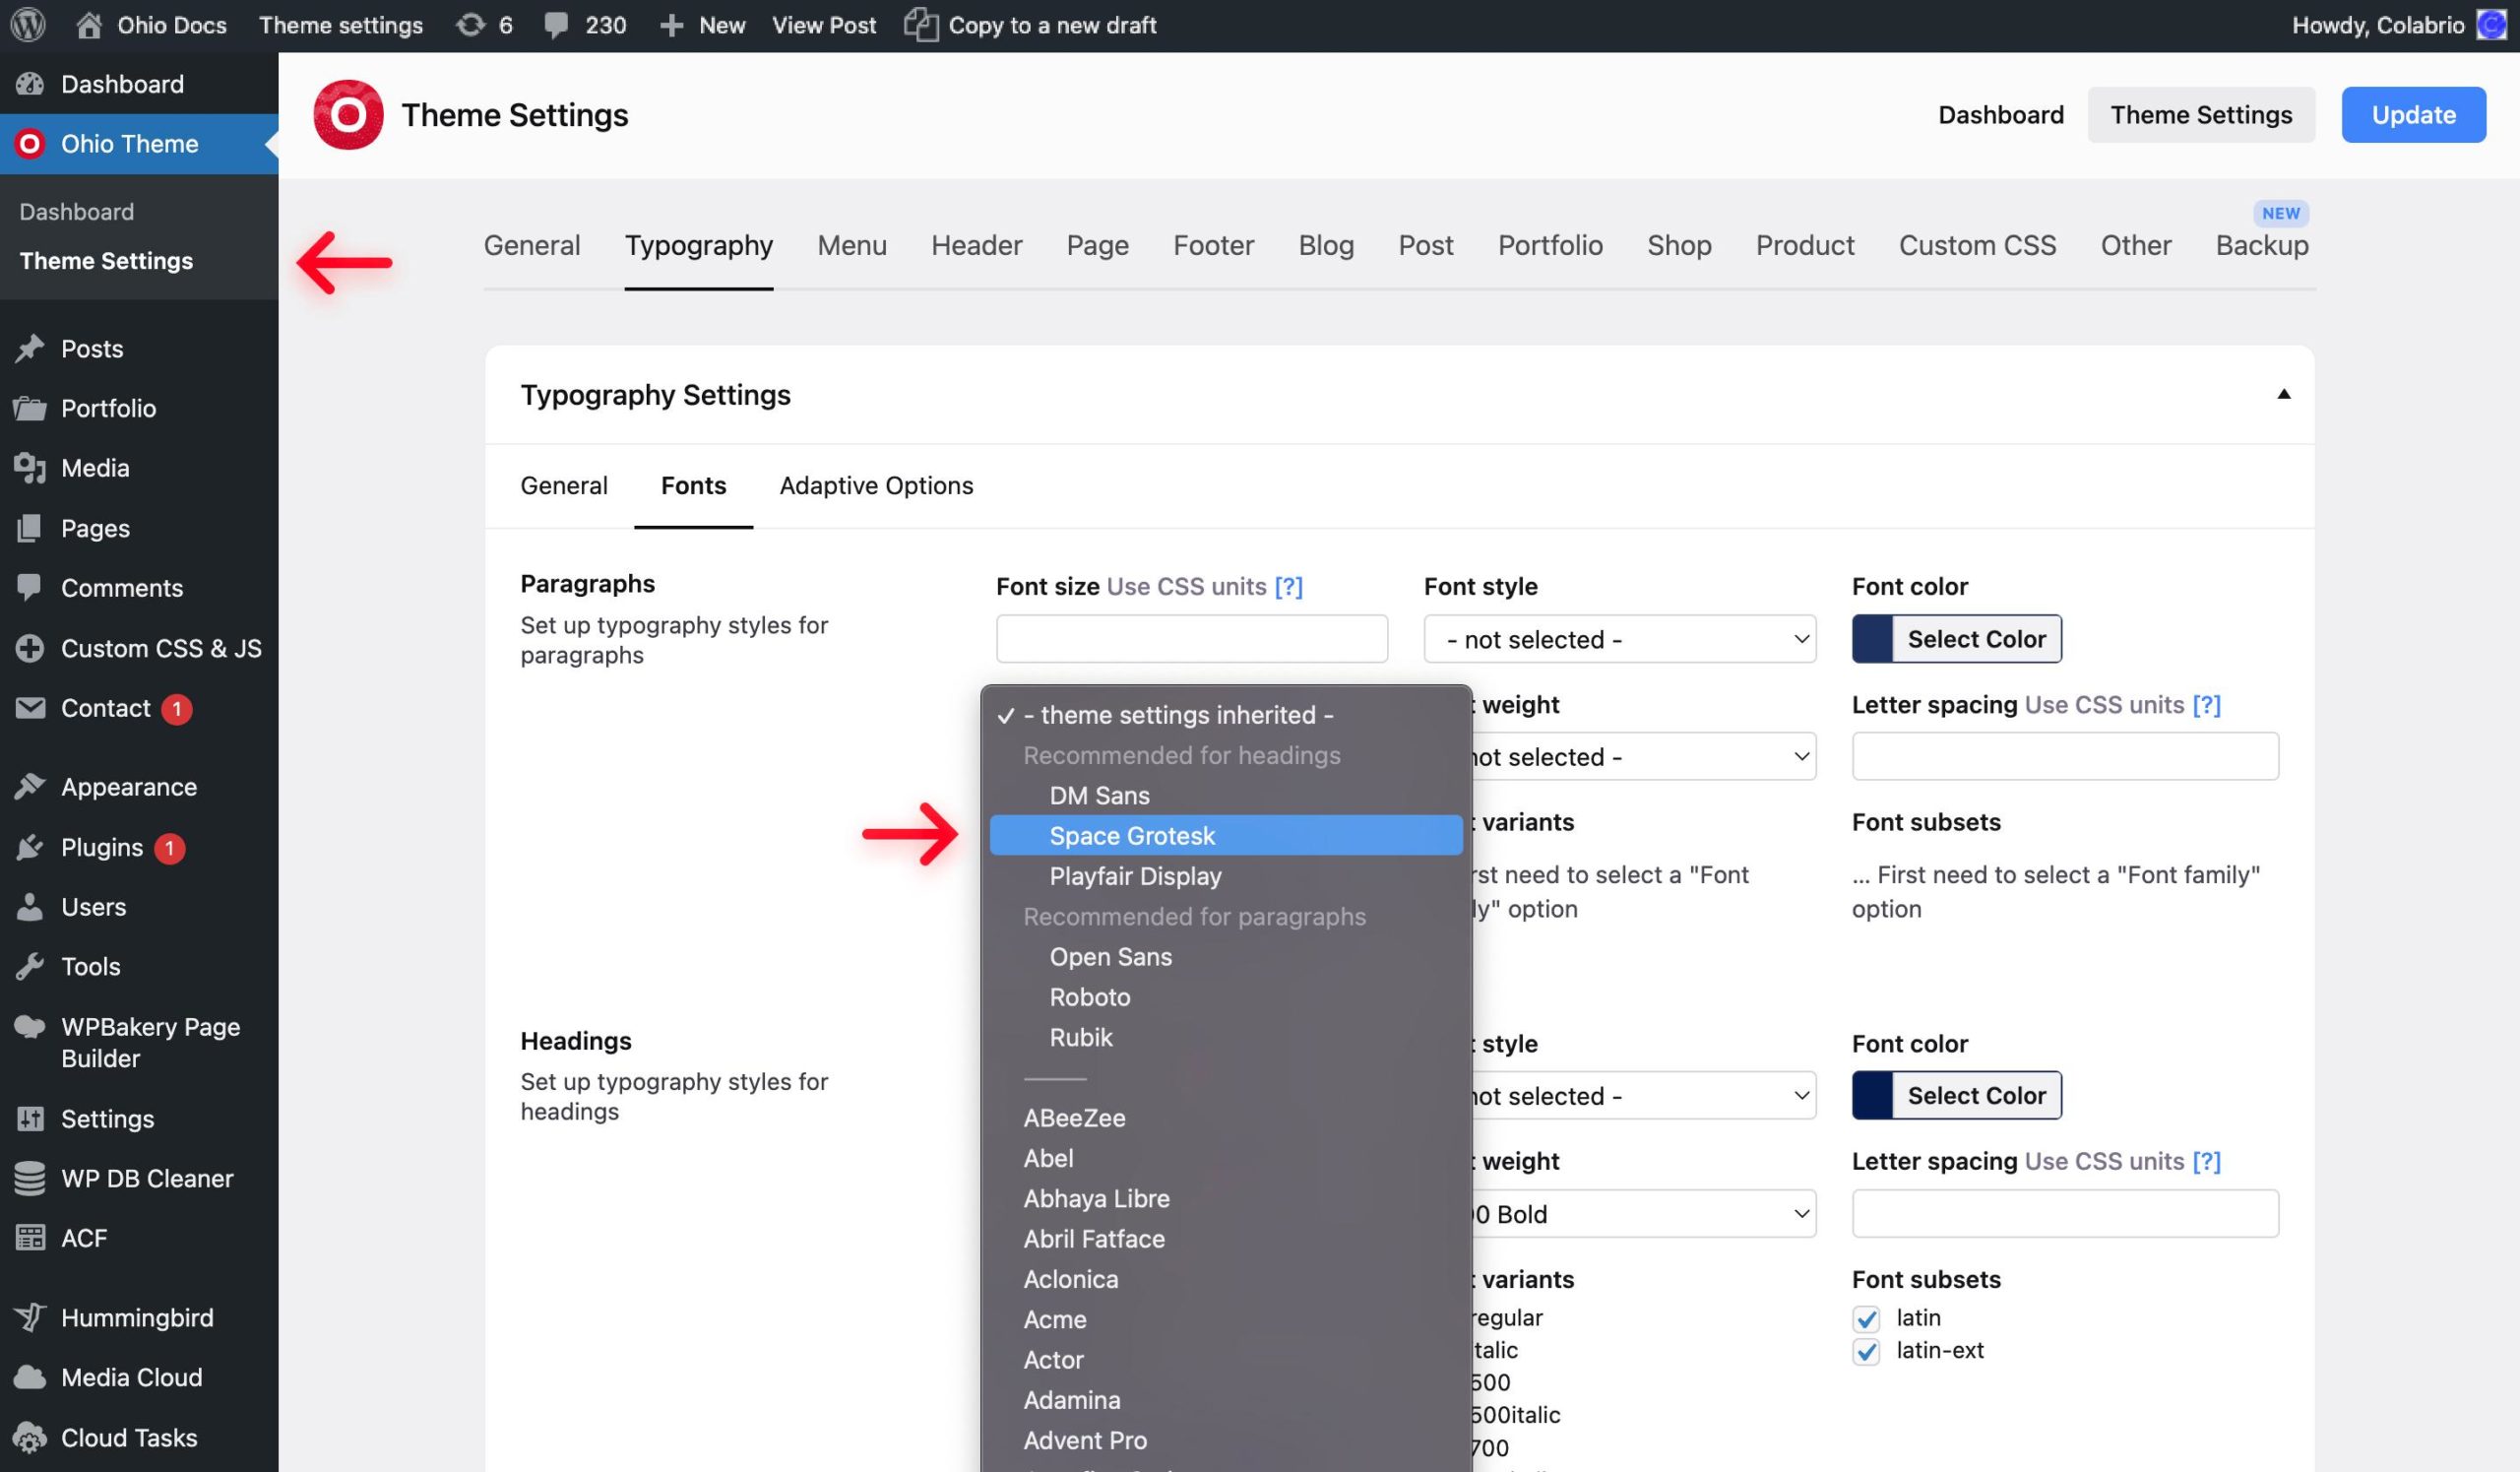The image size is (2520, 1472).
Task: Open Paragraphs Letter spacing help link
Action: pos(2206,704)
